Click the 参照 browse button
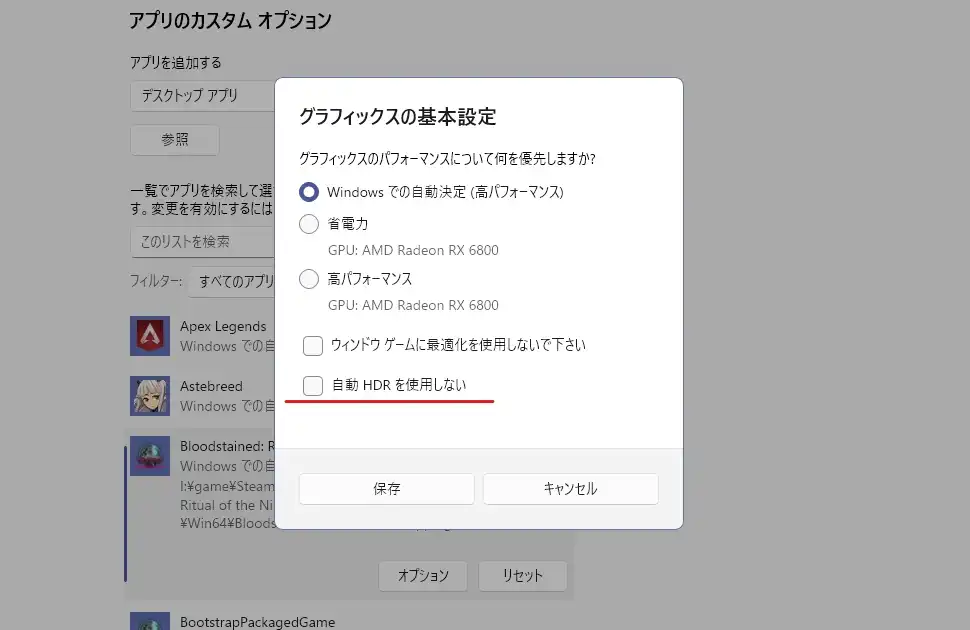This screenshot has width=970, height=630. coord(175,140)
